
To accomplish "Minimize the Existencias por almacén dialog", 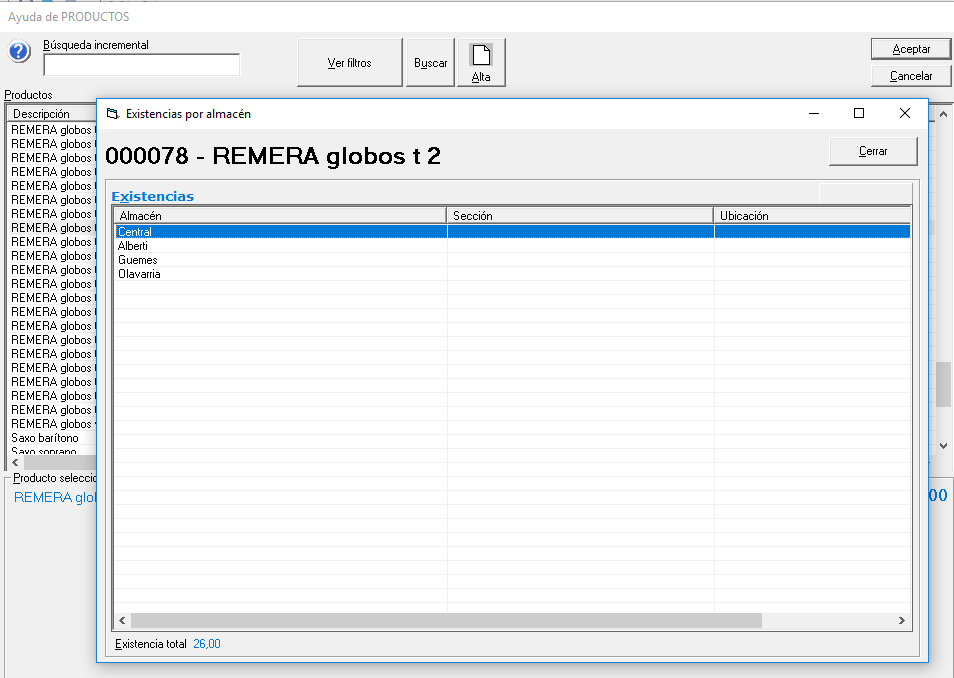I will click(812, 114).
